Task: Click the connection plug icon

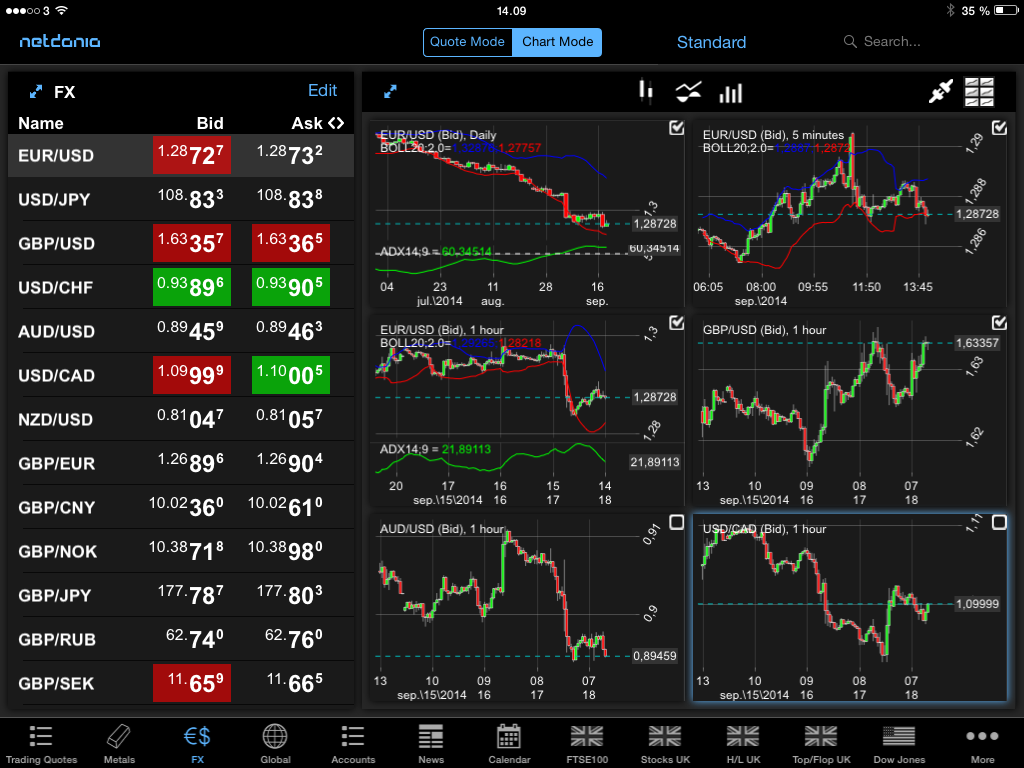Action: point(940,92)
